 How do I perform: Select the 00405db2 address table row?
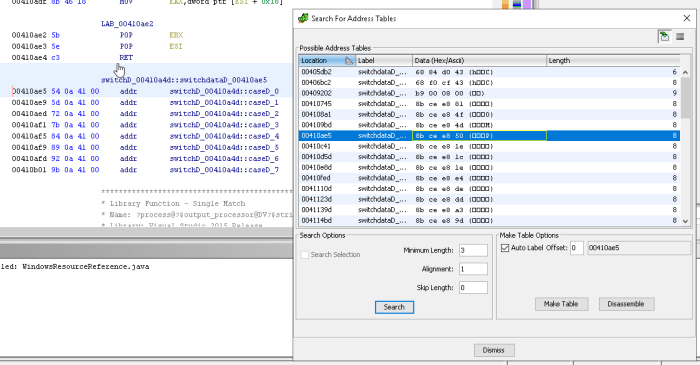click(489, 72)
